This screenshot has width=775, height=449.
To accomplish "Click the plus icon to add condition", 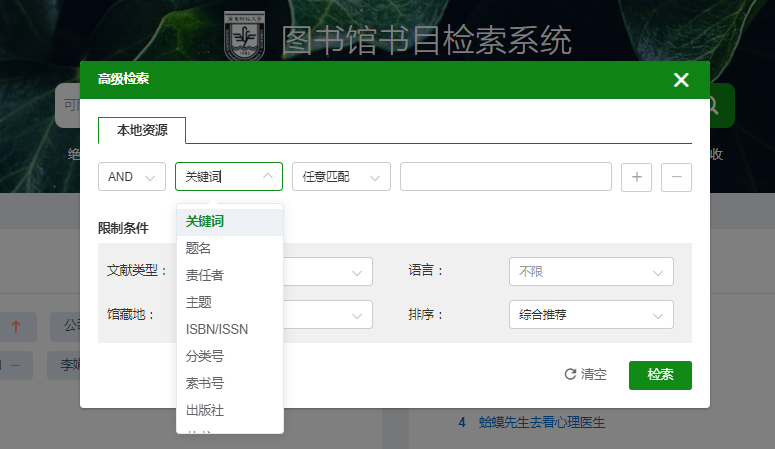I will (636, 177).
